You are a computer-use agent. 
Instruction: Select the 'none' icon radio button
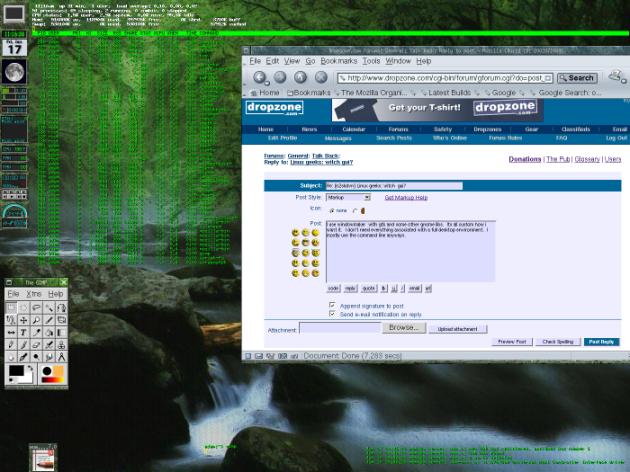click(x=331, y=210)
